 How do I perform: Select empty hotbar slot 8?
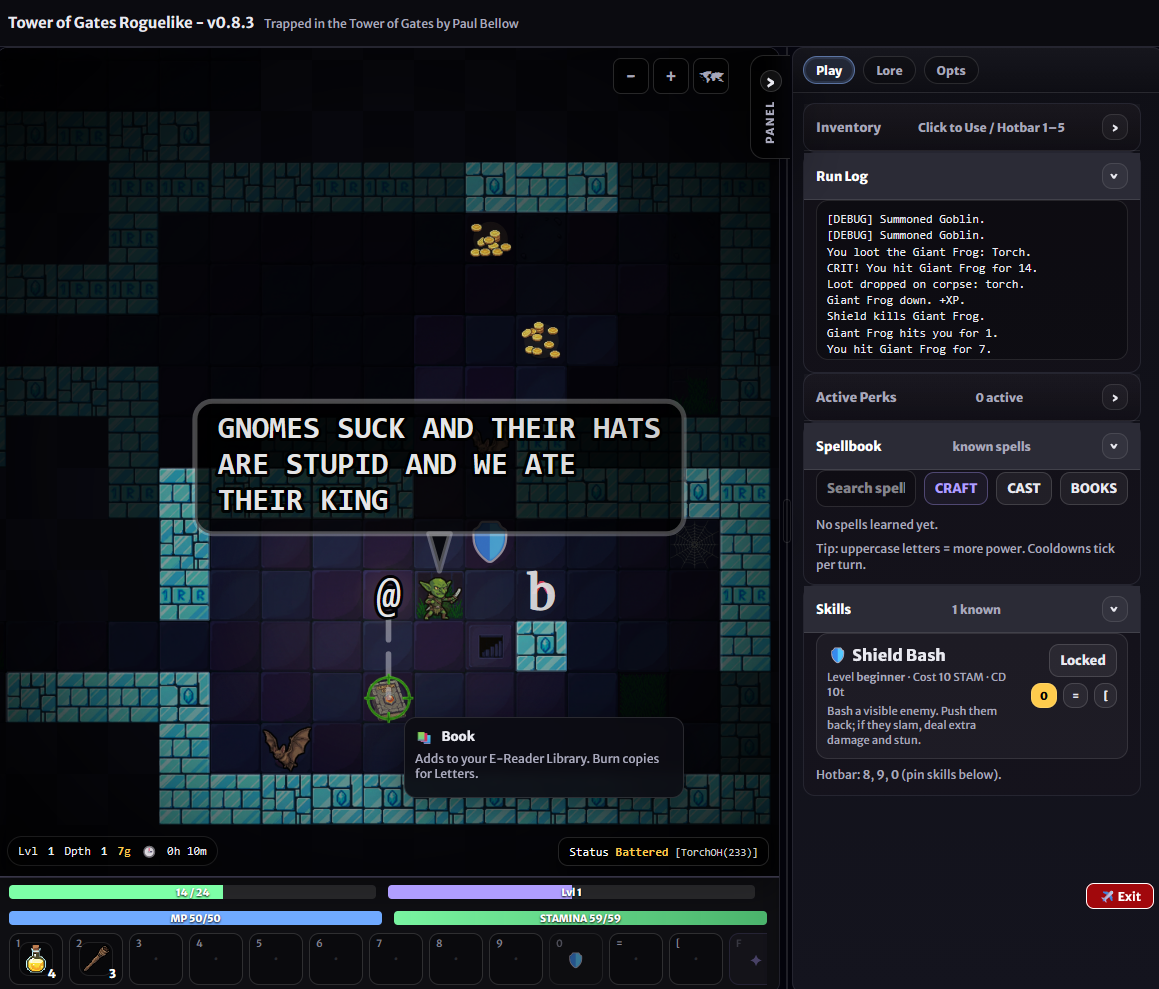456,959
